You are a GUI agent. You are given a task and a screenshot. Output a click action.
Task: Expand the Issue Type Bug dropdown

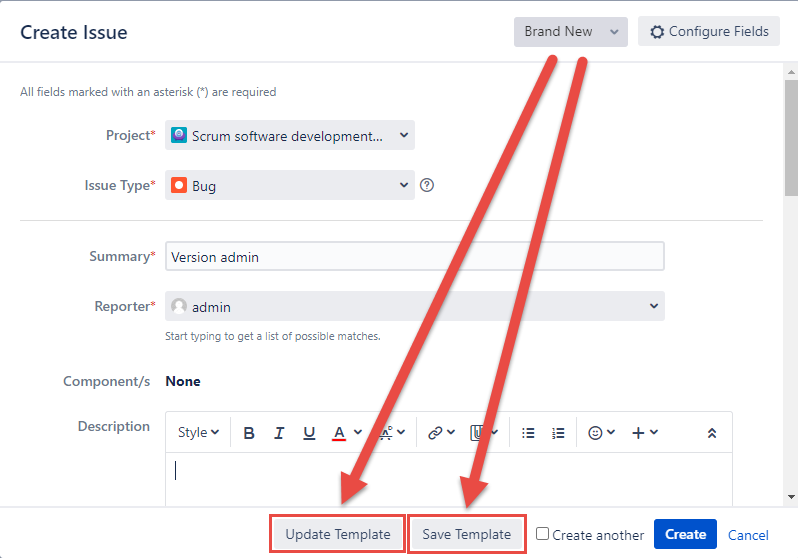[290, 185]
